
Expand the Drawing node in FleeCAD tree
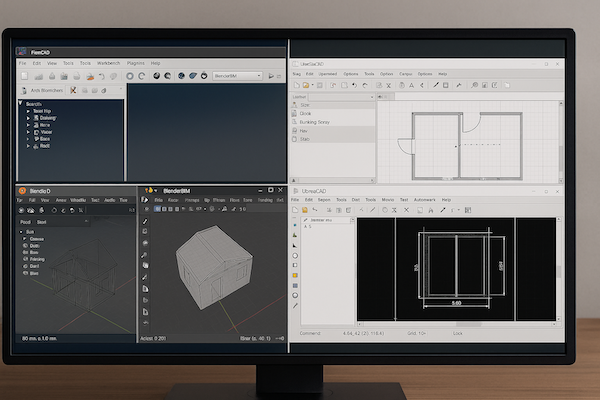28,118
